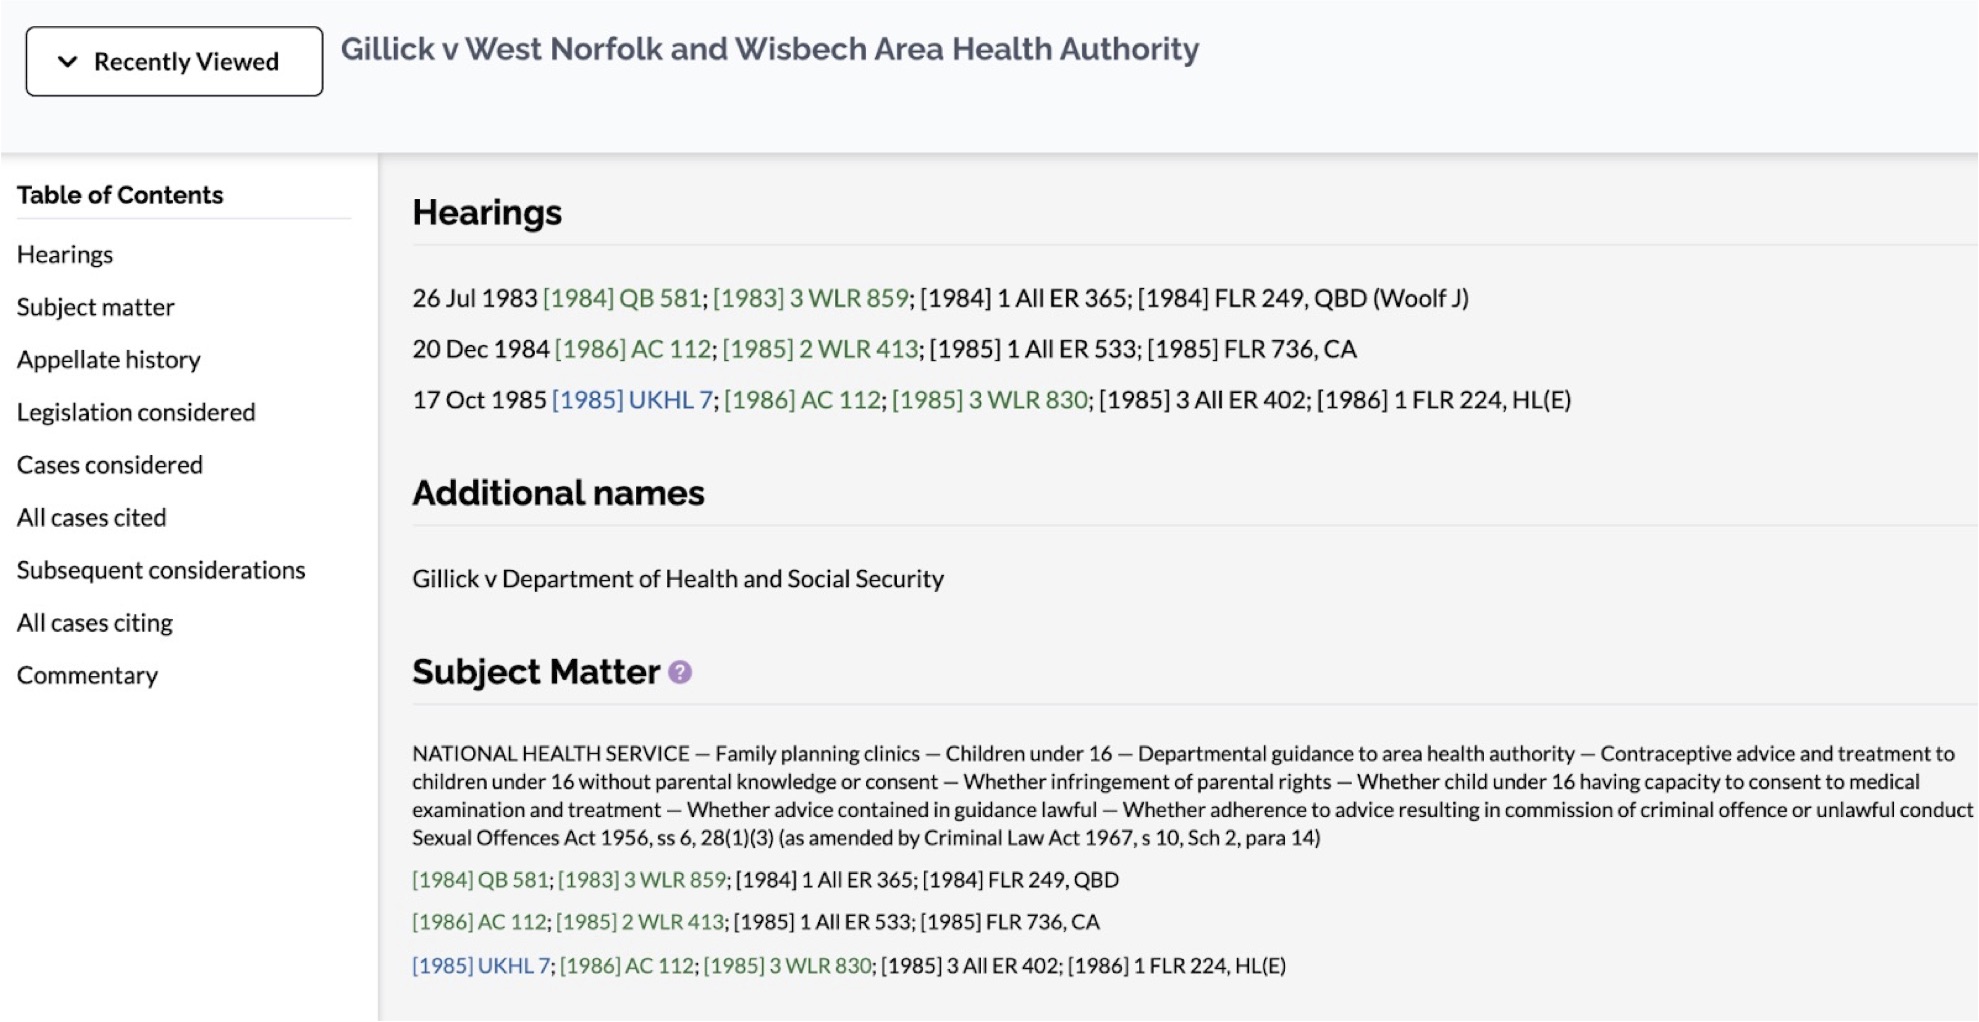Click [1985] 2 WLR 413 link in Hearings

point(820,349)
